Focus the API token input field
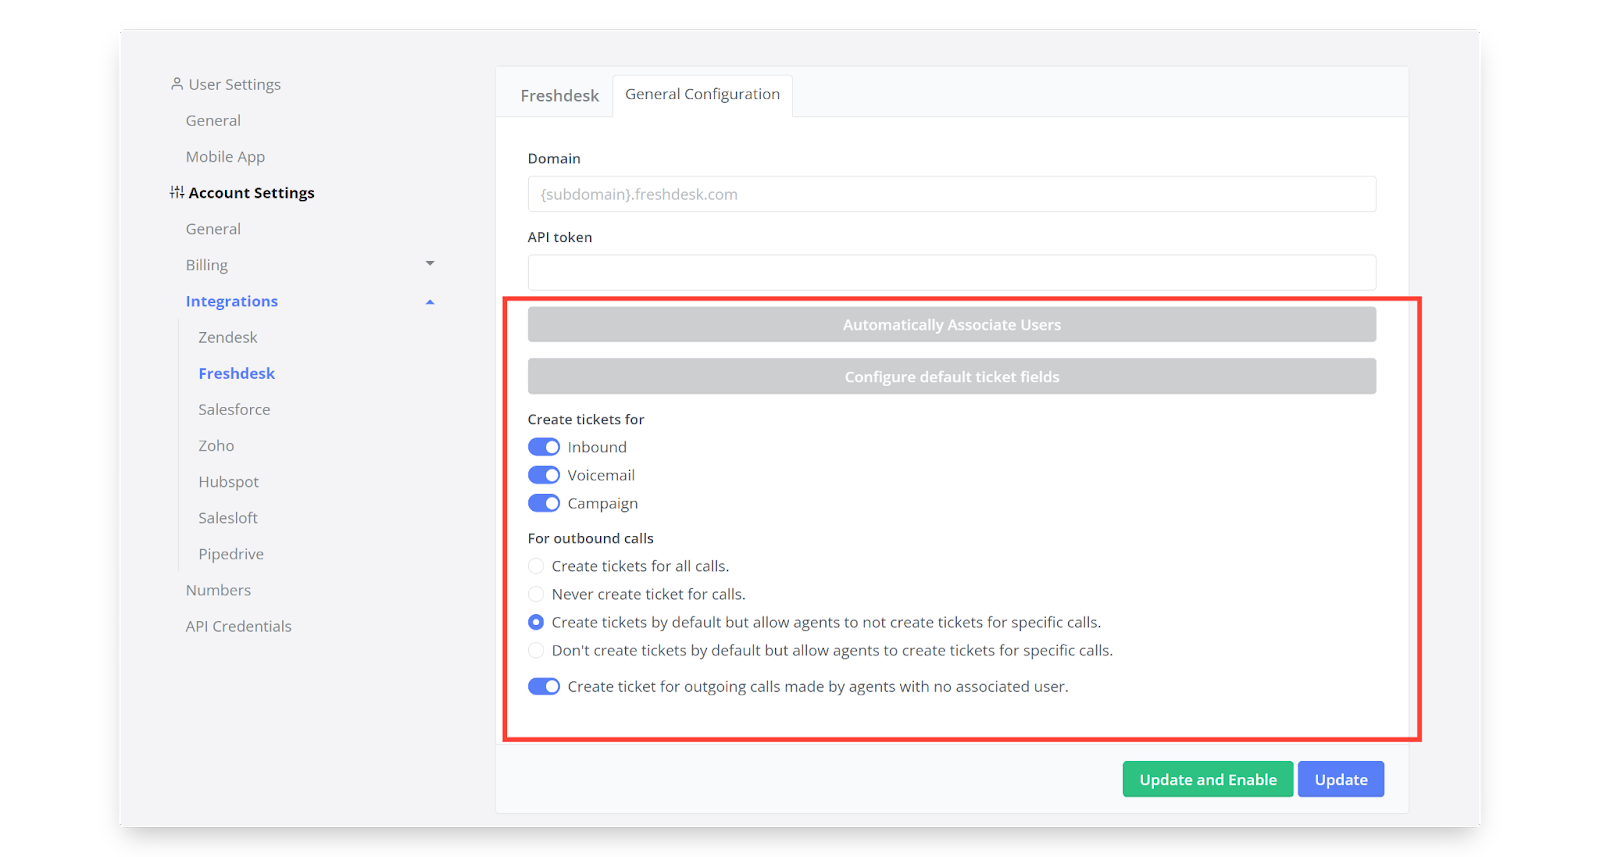 [952, 272]
